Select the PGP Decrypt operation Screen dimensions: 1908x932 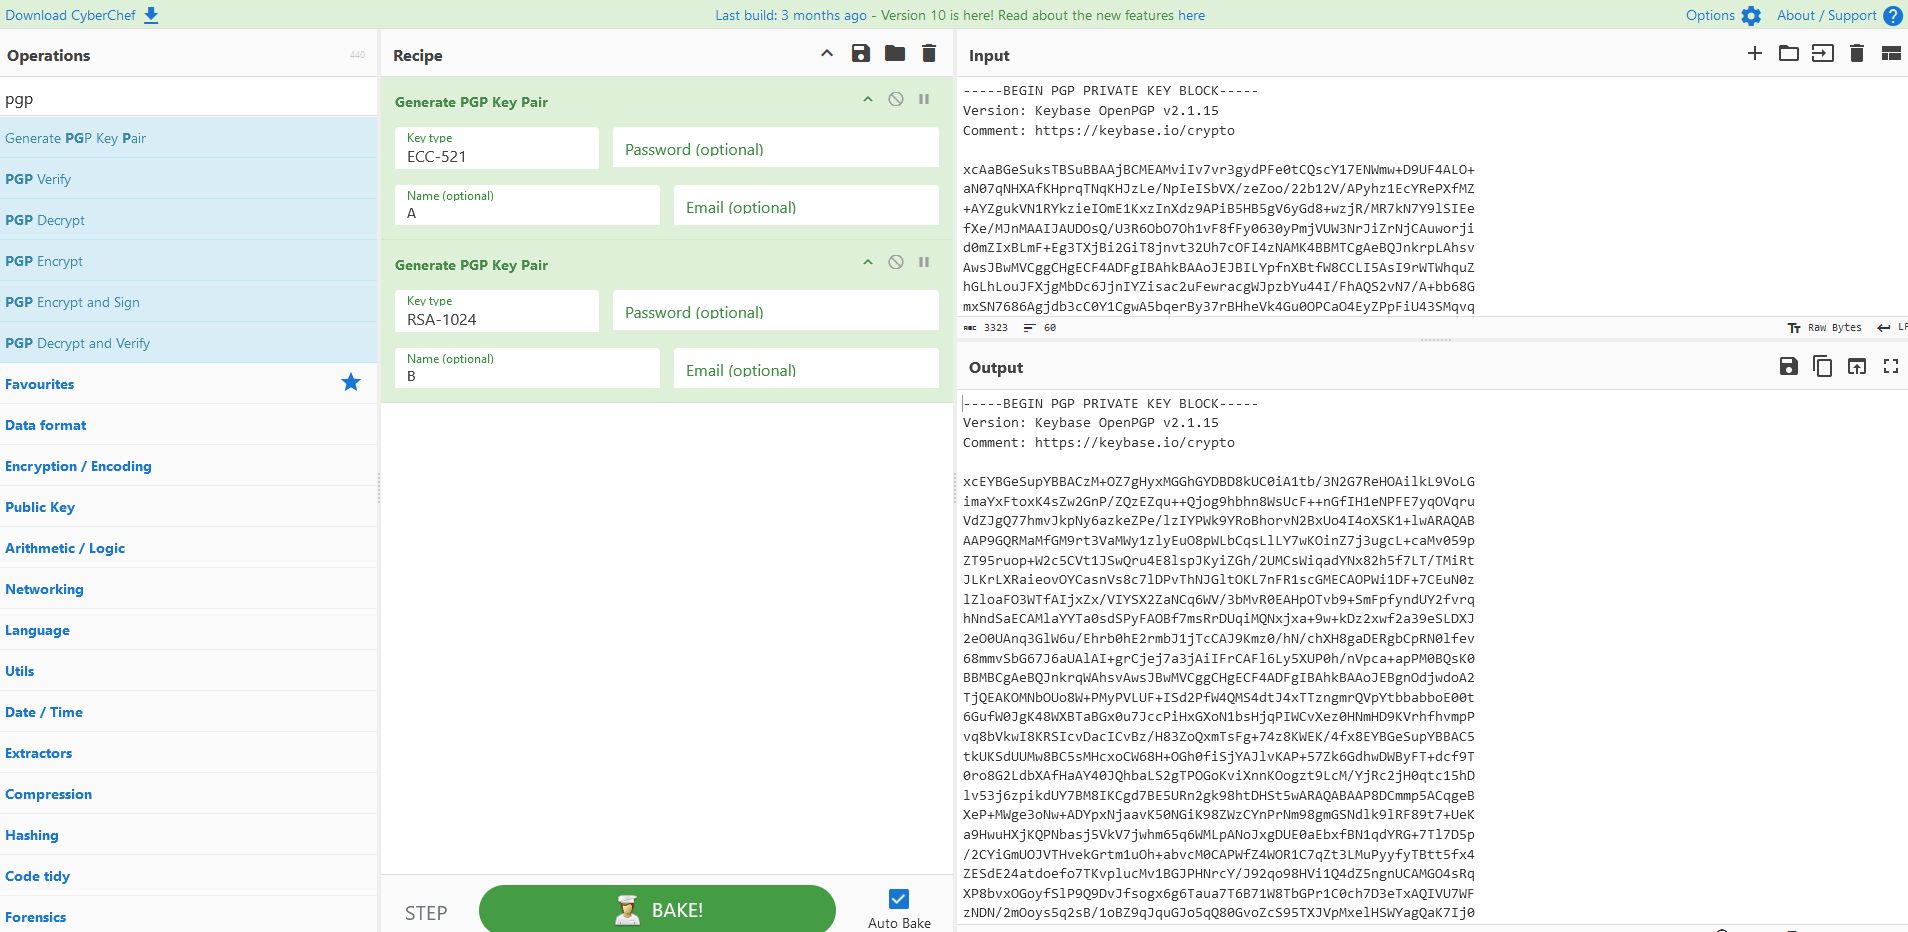coord(189,220)
